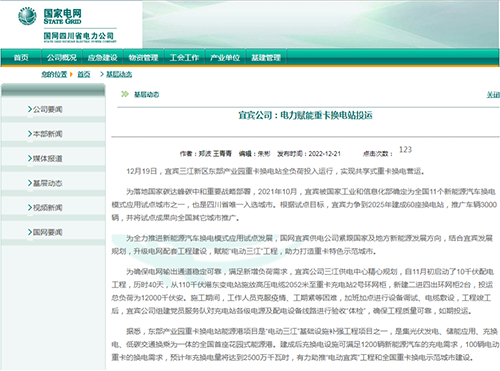Follow the 基层动态 breadcrumb link

[119, 74]
